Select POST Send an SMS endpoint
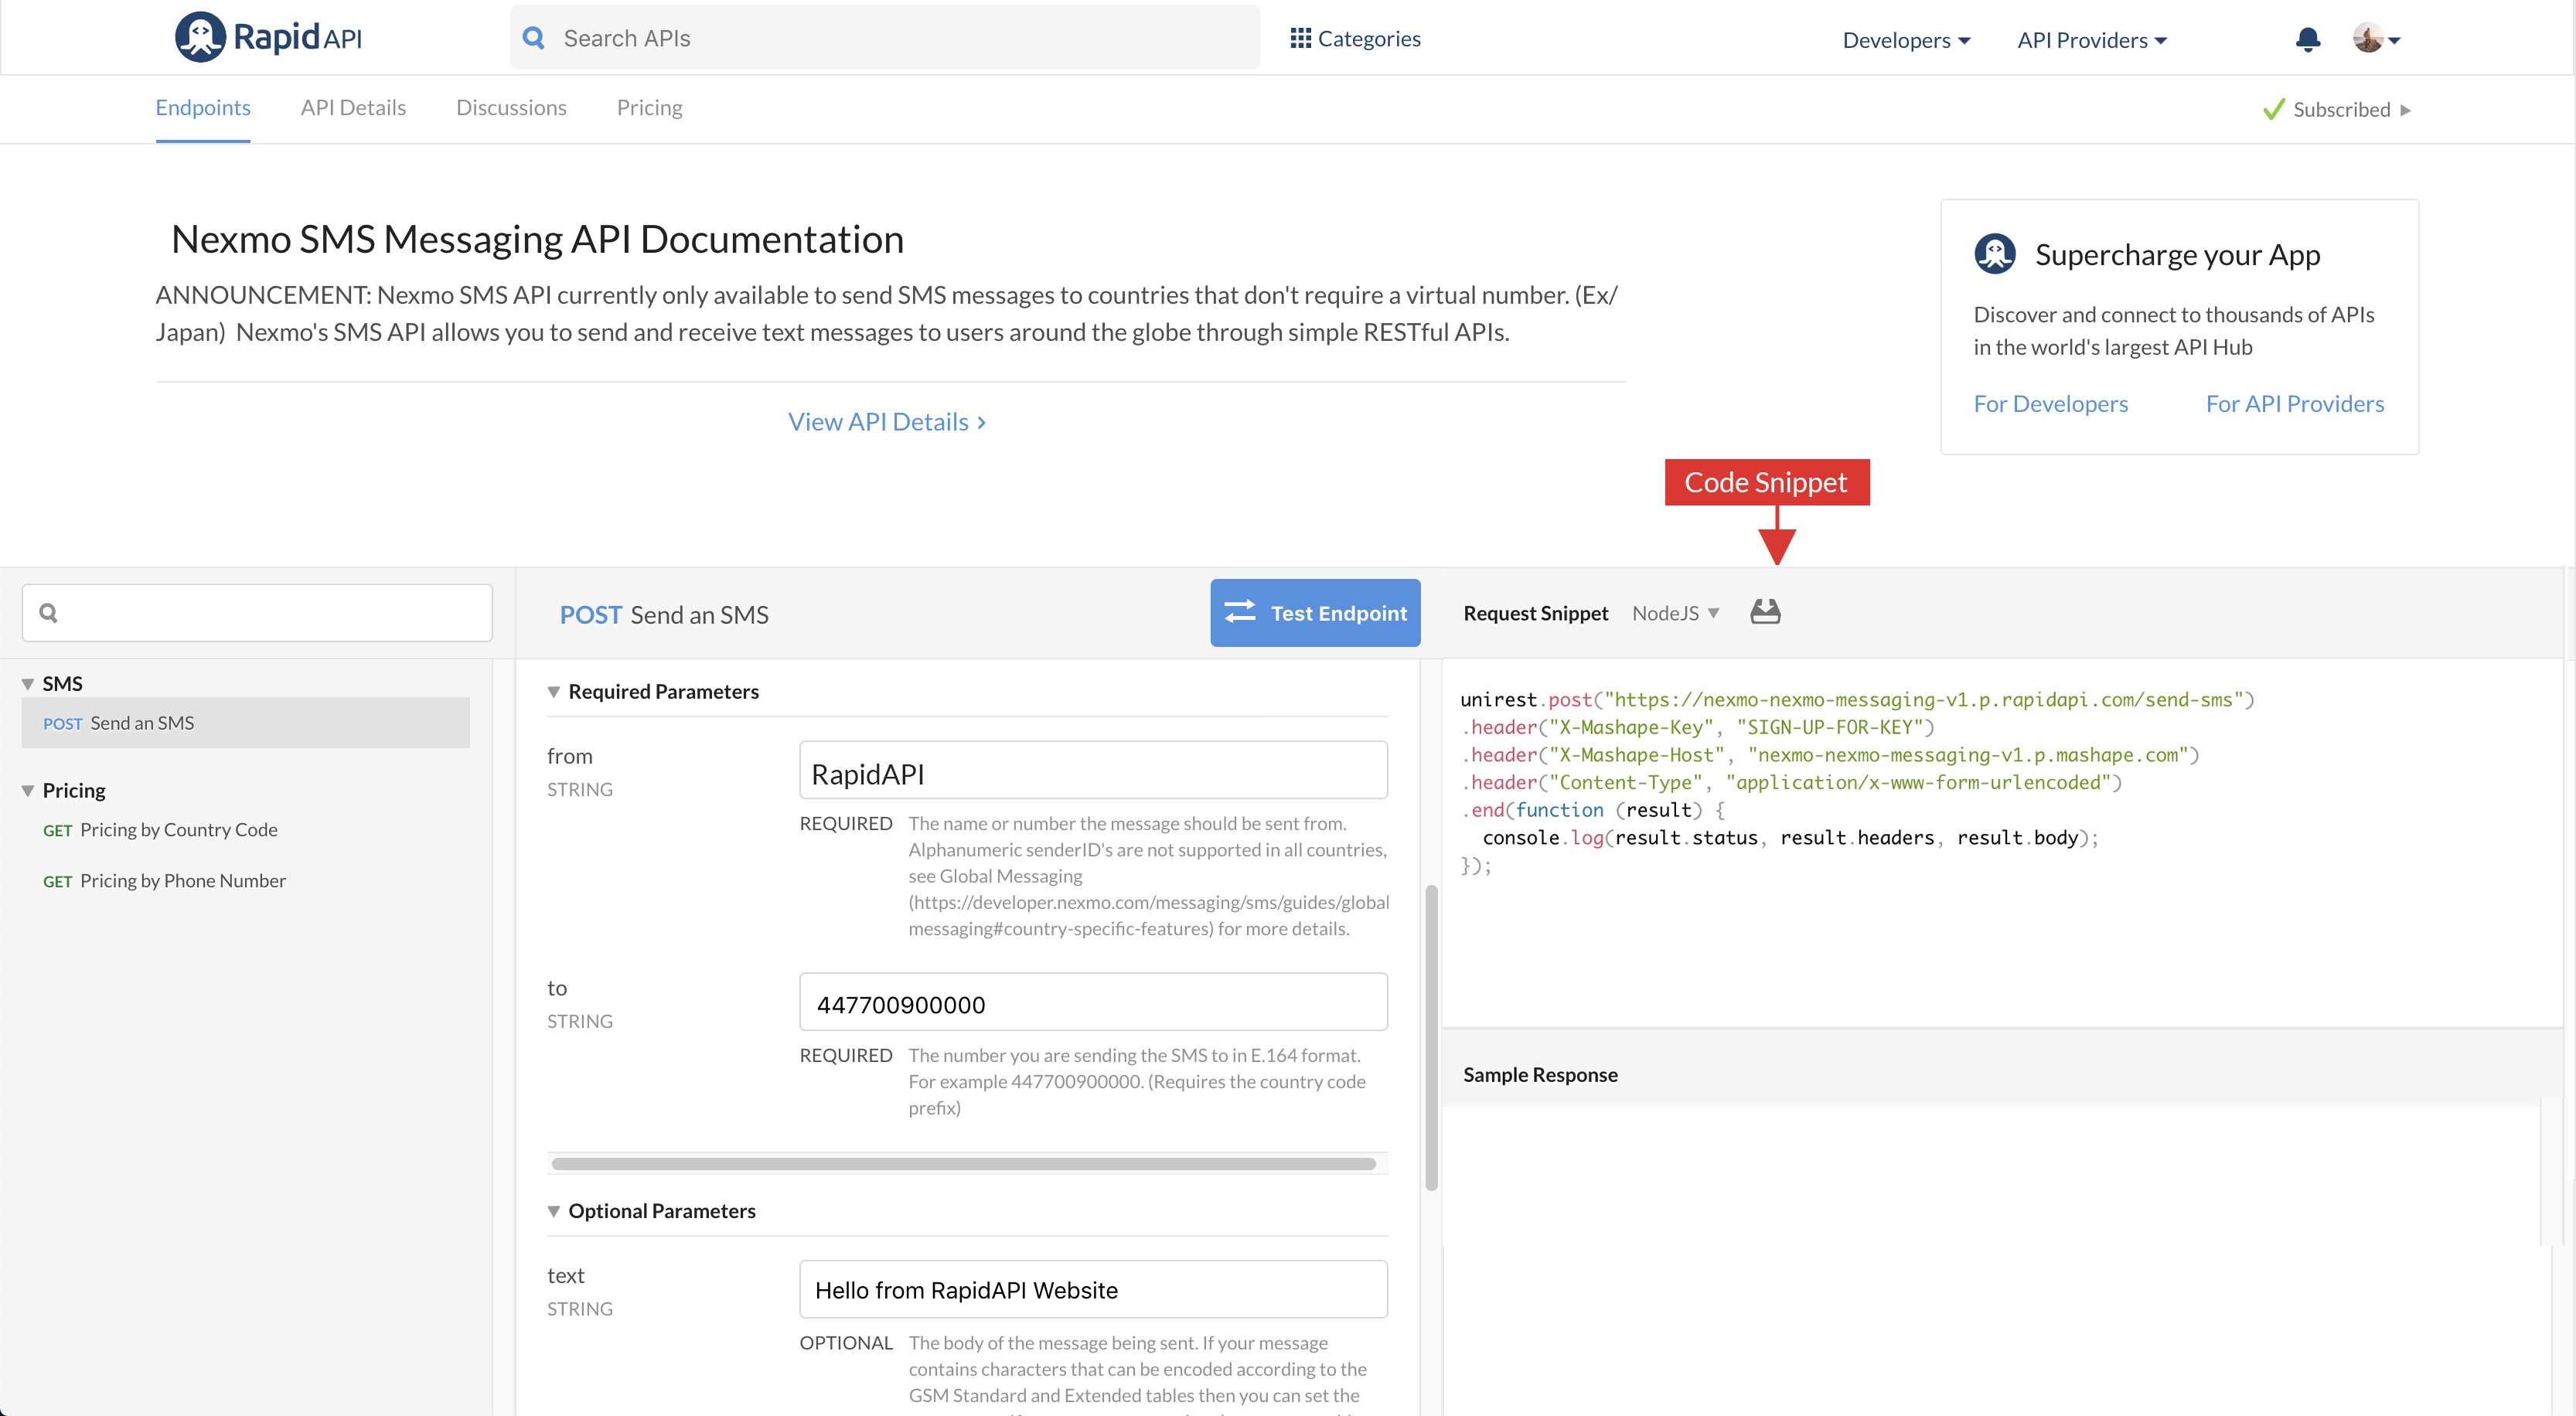This screenshot has width=2576, height=1416. click(245, 723)
